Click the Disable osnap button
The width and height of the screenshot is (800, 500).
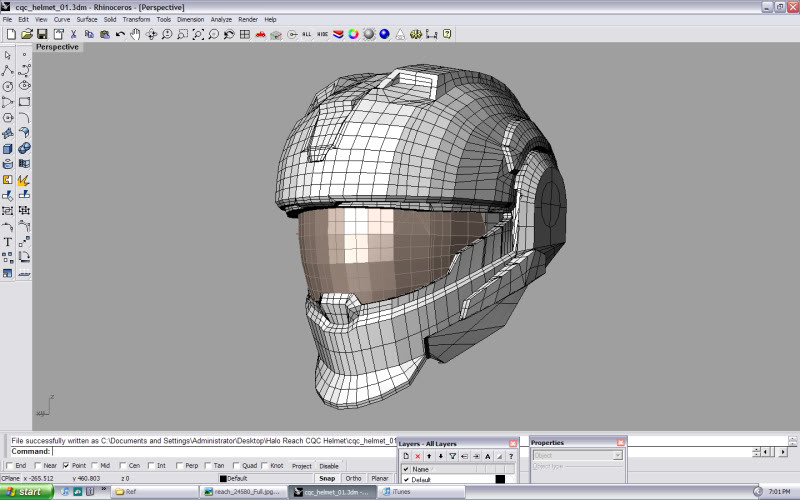point(329,466)
